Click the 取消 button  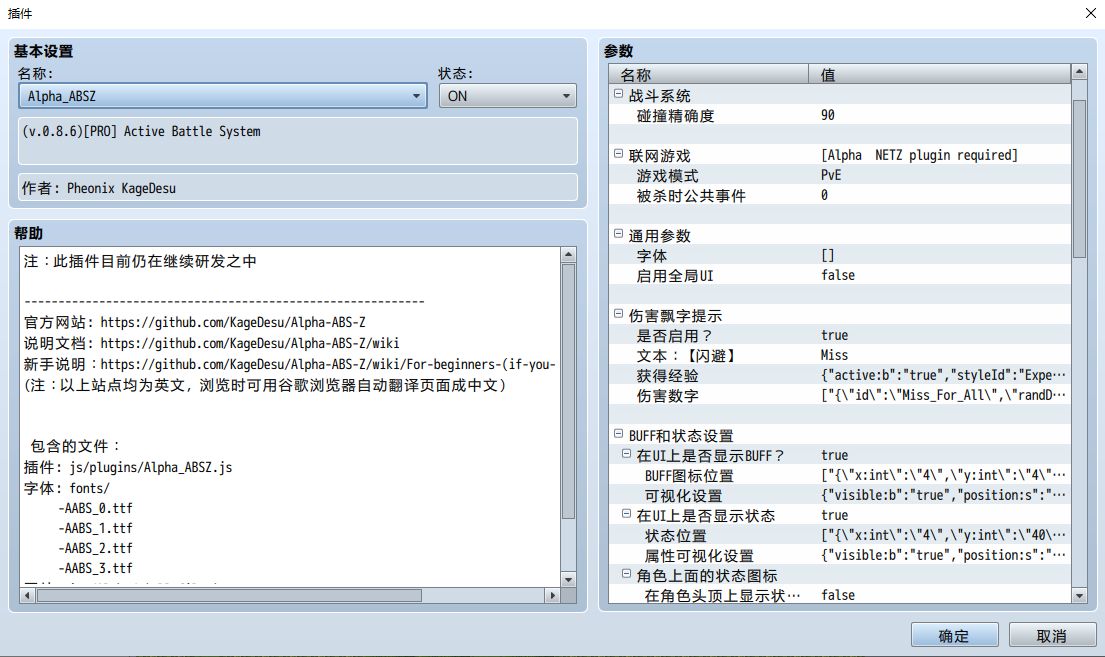point(1052,635)
